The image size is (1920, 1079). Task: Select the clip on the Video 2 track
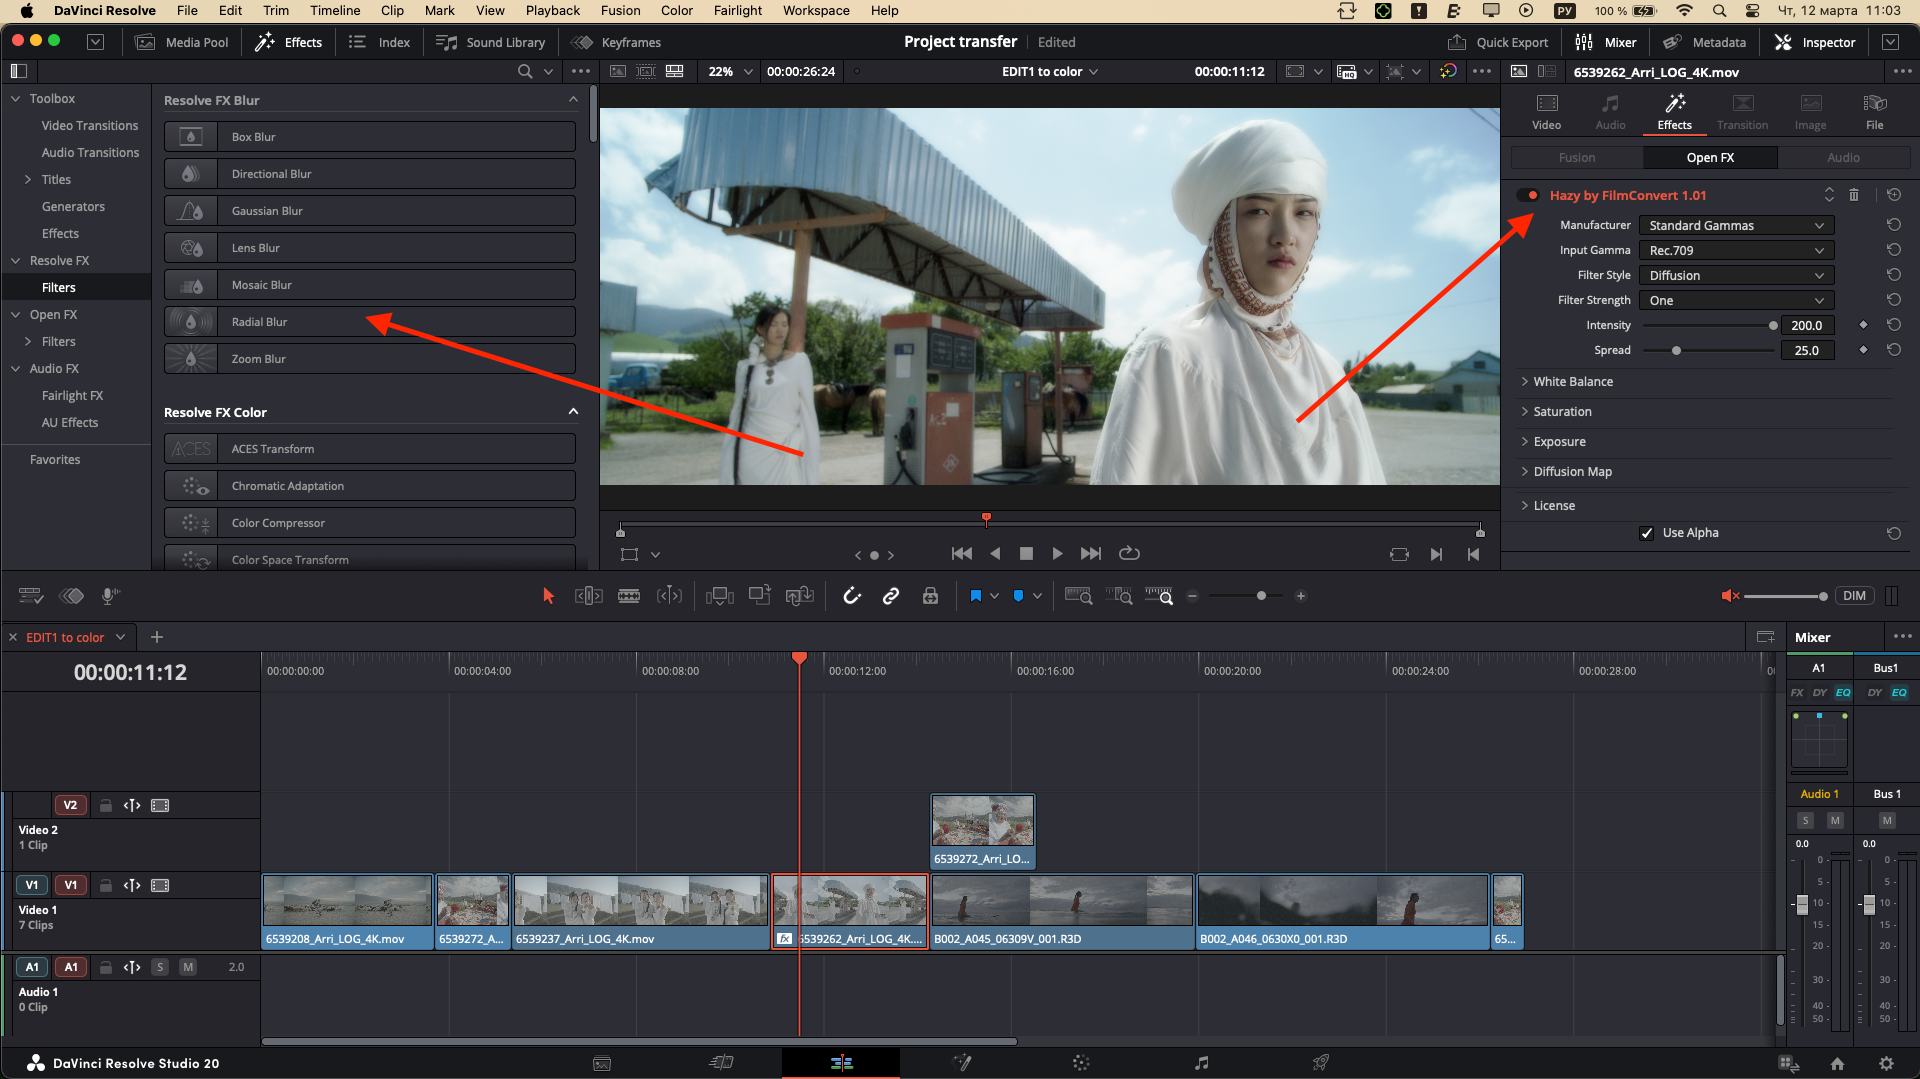[x=982, y=830]
